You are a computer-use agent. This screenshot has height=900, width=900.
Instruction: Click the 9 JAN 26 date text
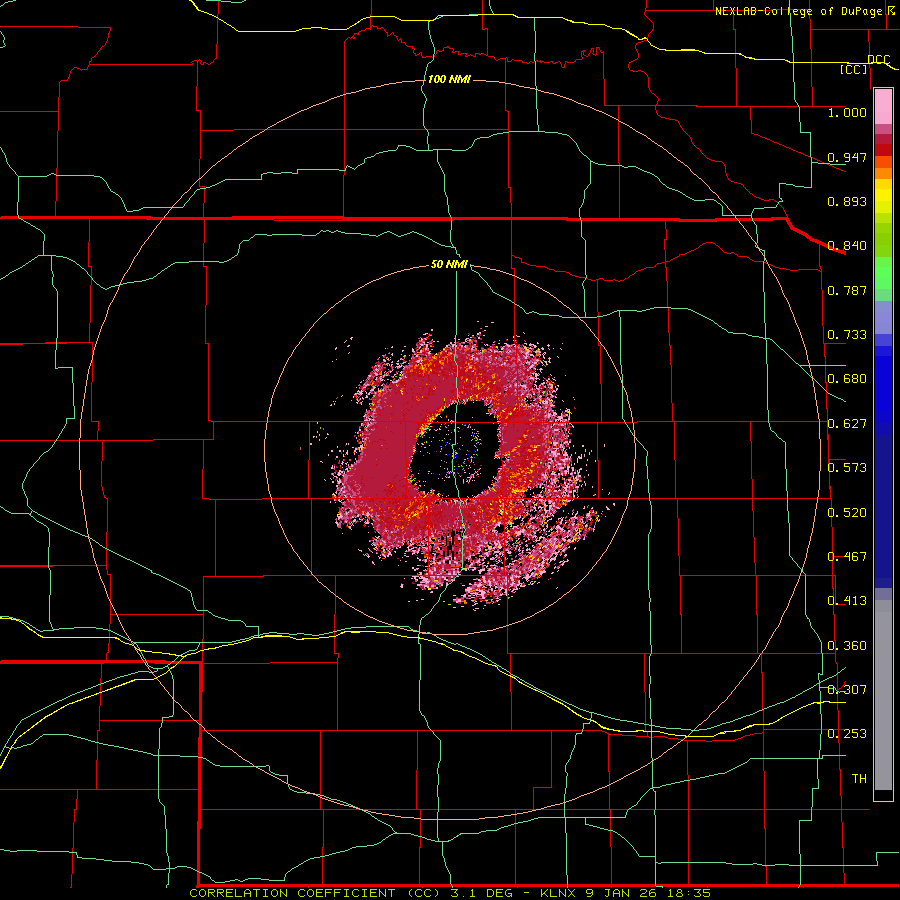620,893
